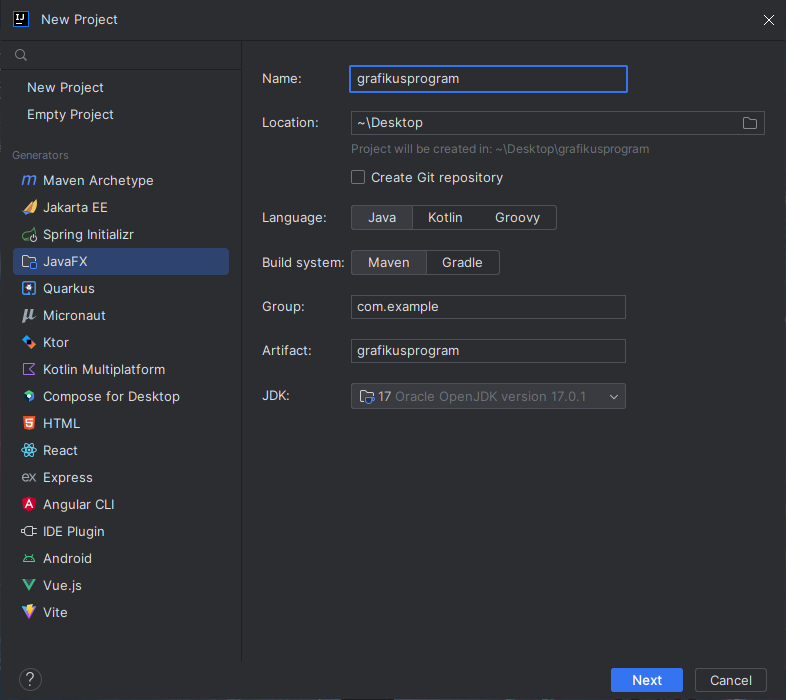Click into the Group text field
786x700 pixels.
pos(488,307)
